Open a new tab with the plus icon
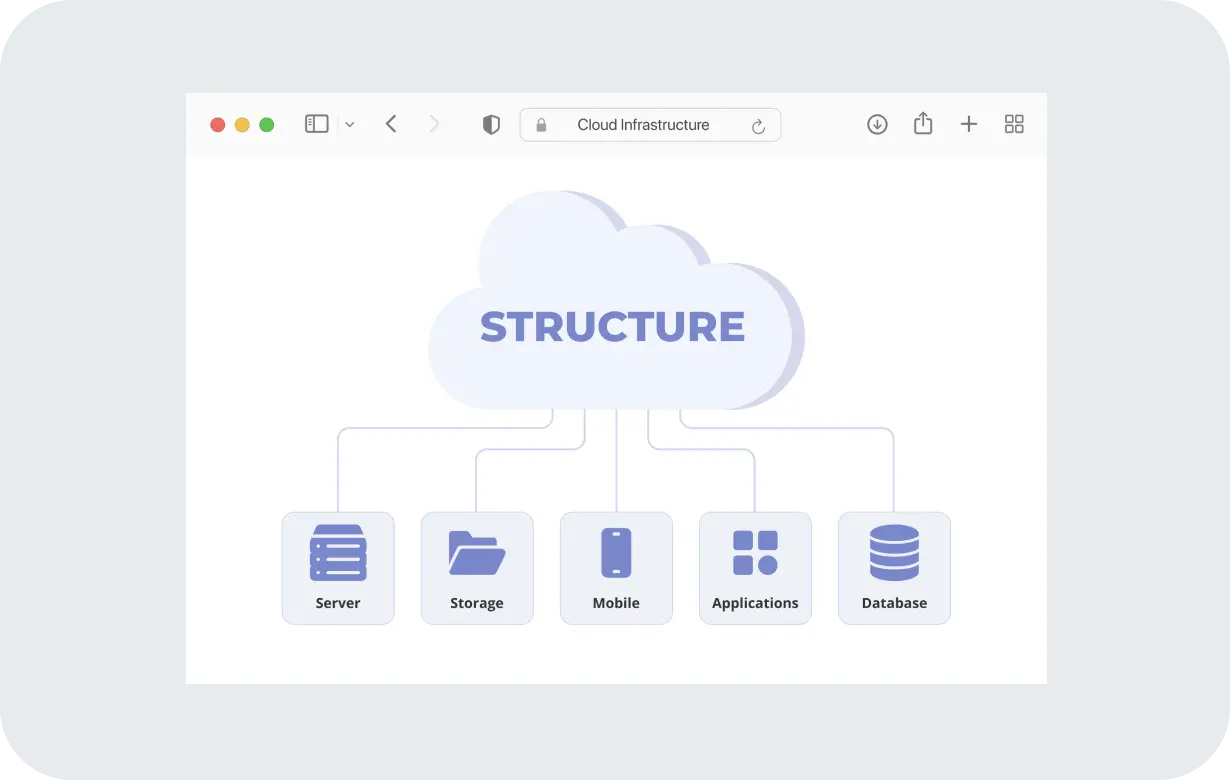The height and width of the screenshot is (780, 1230). coord(969,123)
